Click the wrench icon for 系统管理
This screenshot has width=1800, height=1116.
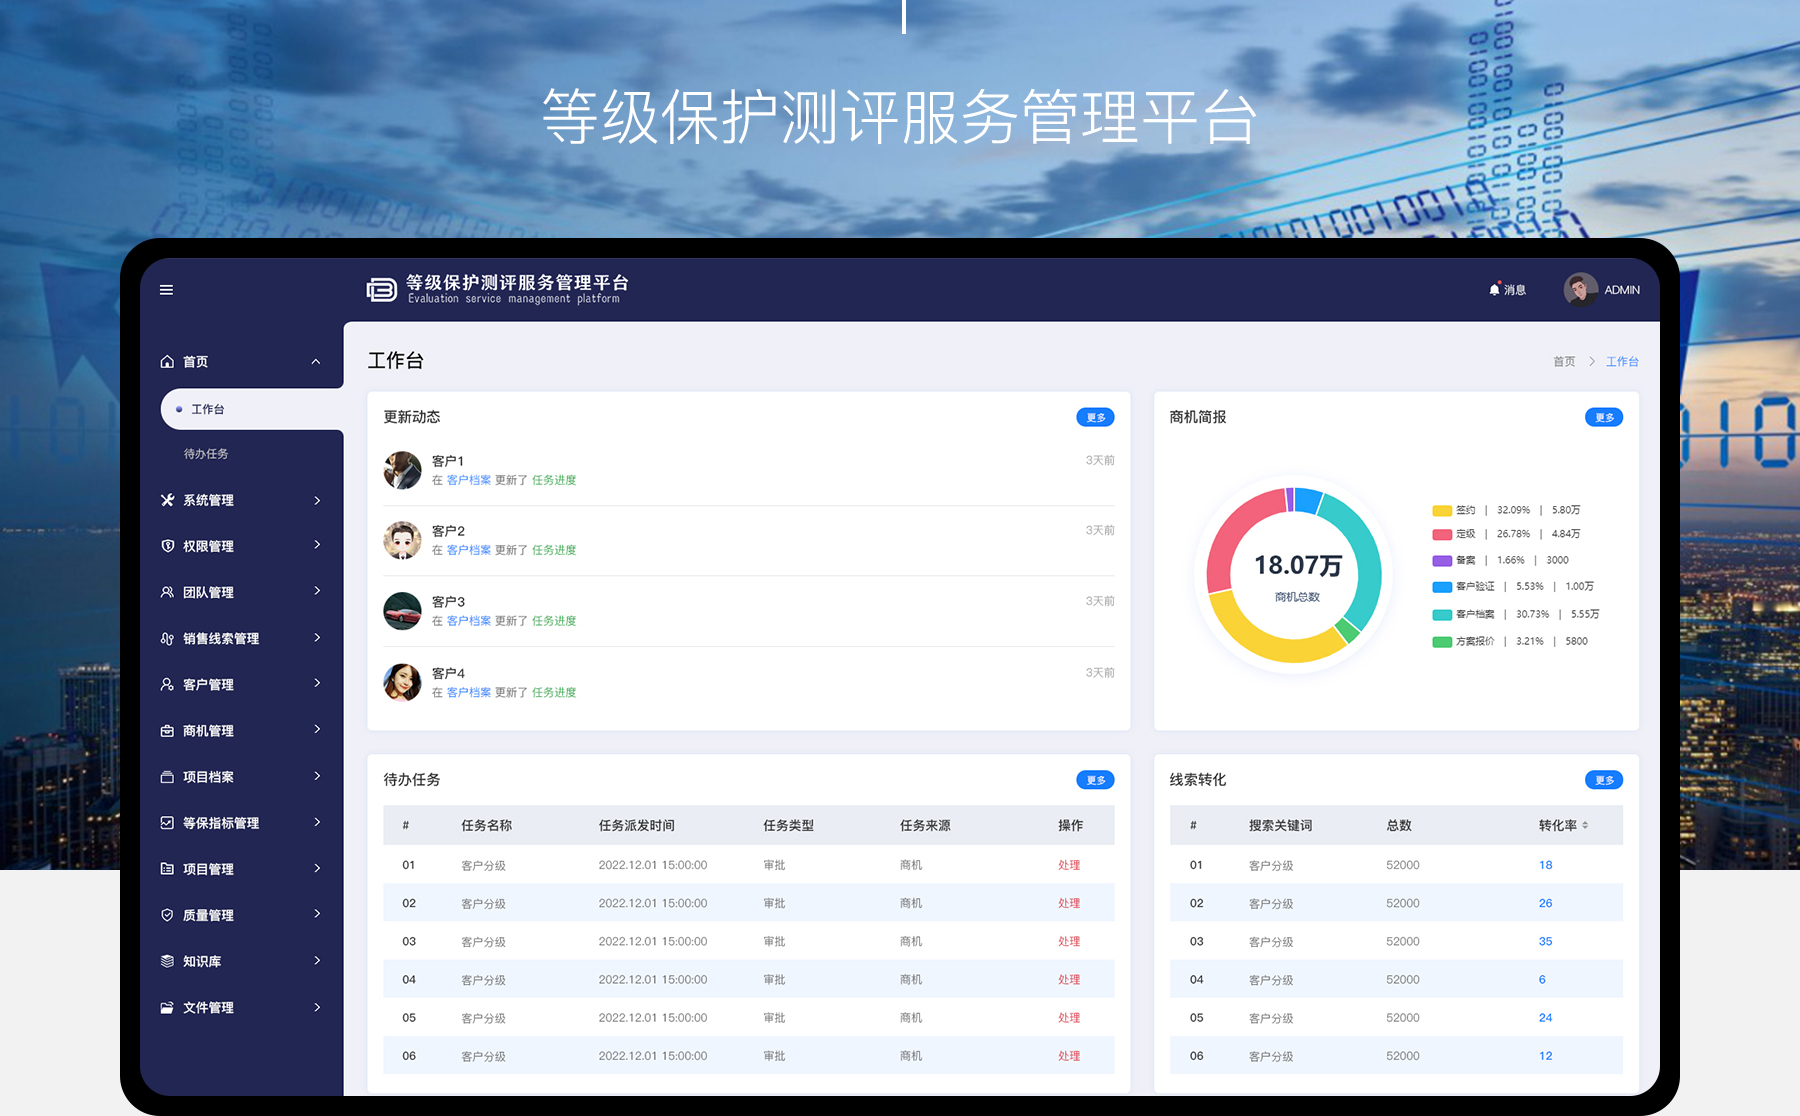click(x=167, y=500)
